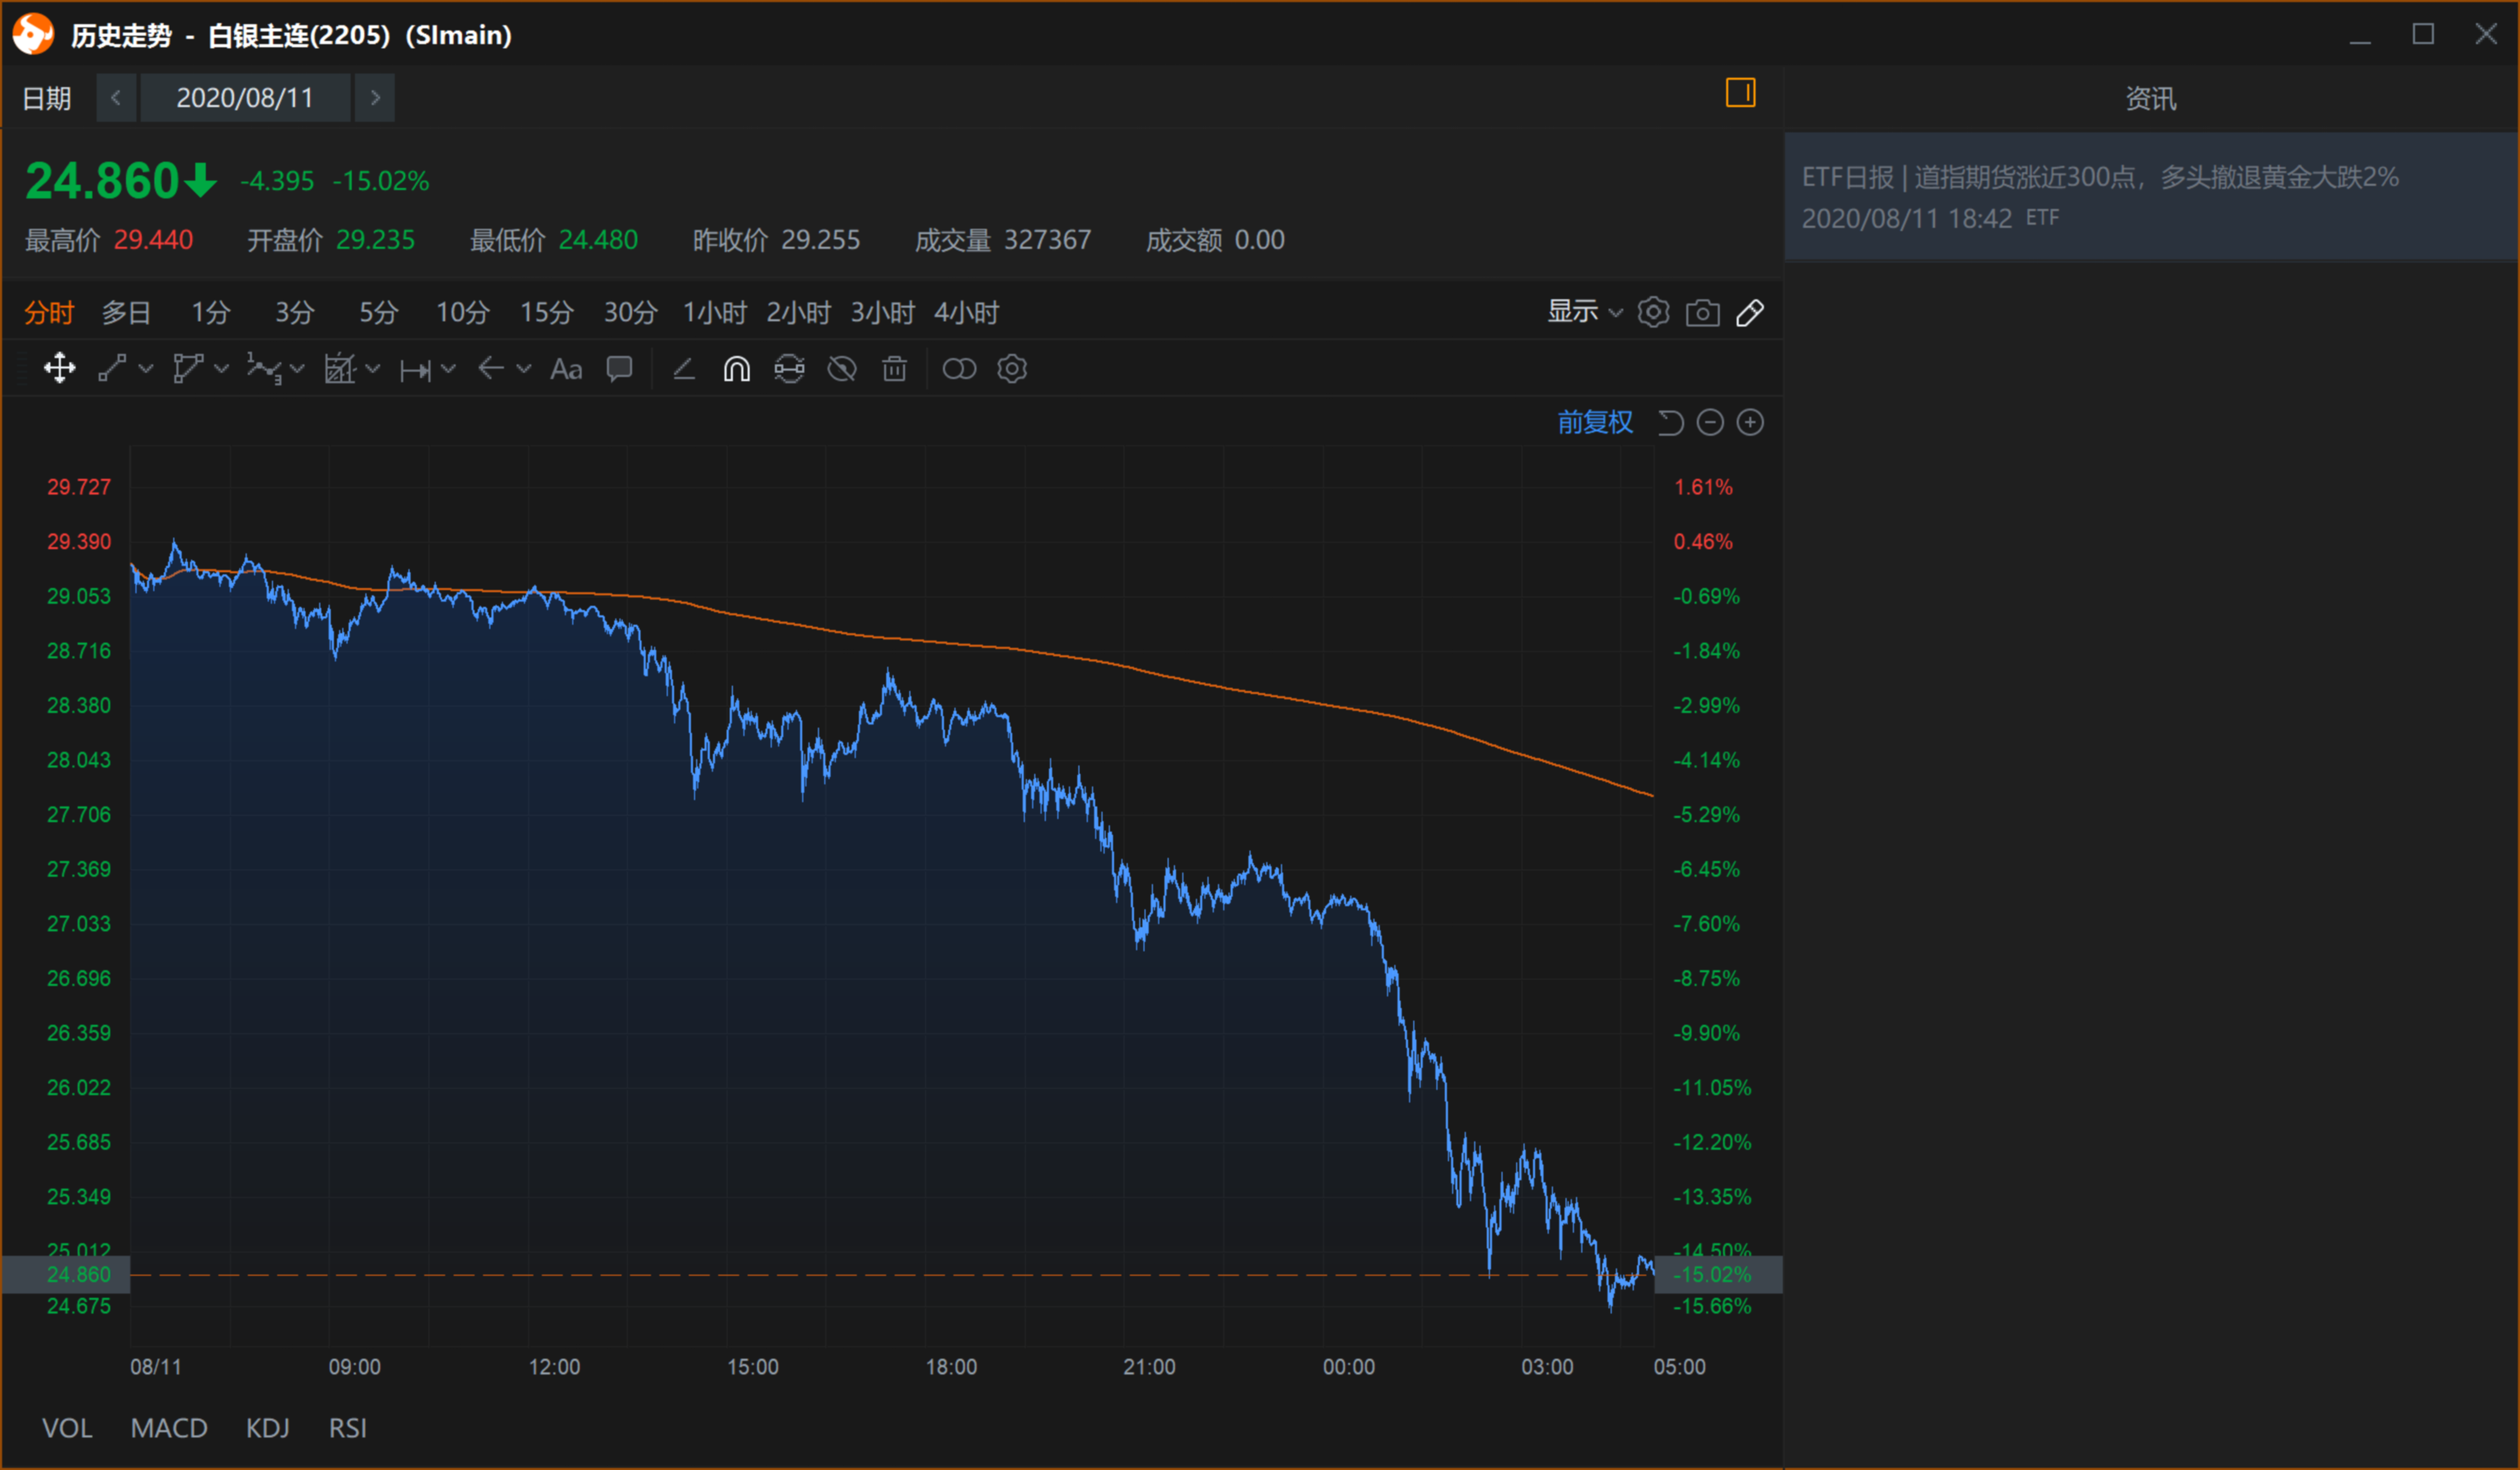Click the pencil edit icon above chart
2520x1470 pixels.
tap(1750, 313)
